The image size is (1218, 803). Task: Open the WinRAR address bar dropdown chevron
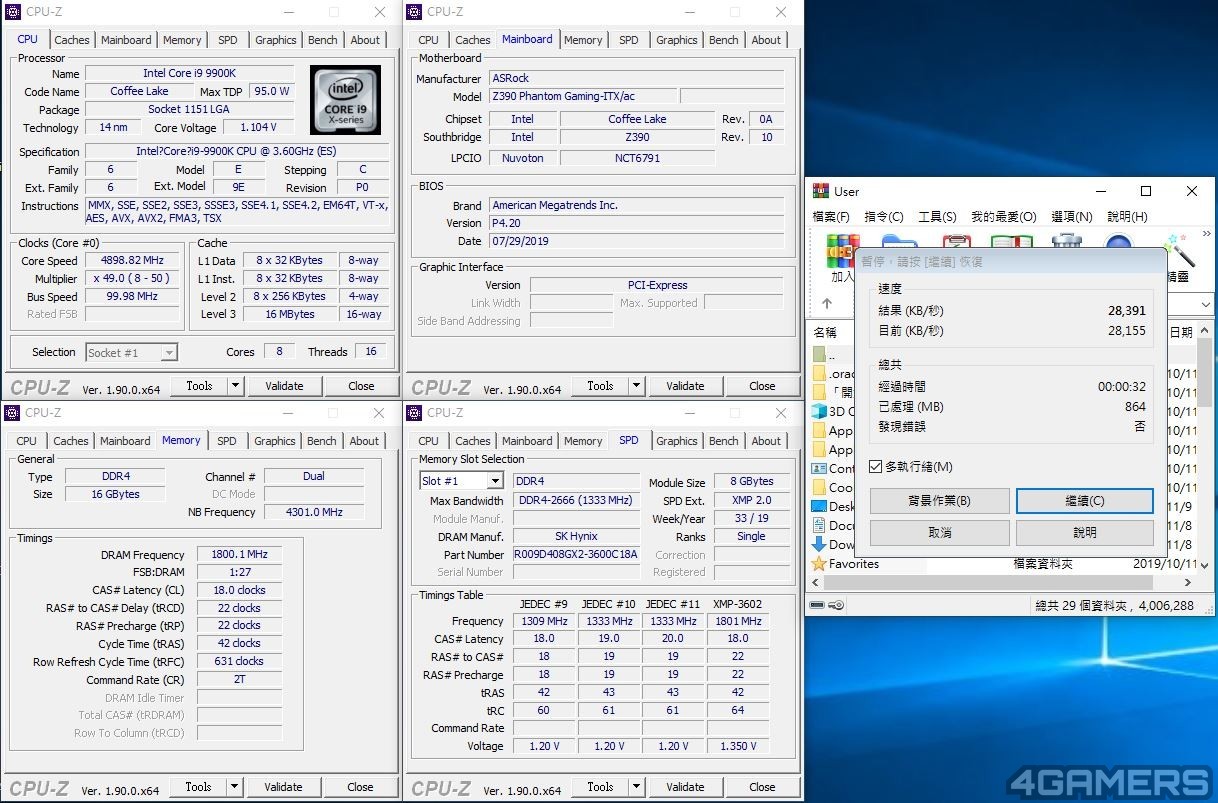pyautogui.click(x=1204, y=303)
